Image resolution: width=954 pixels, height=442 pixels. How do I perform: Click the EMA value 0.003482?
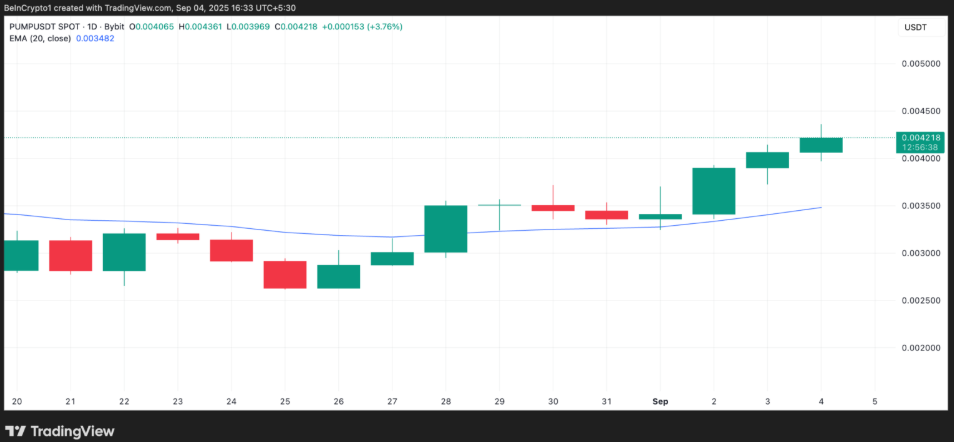[95, 39]
